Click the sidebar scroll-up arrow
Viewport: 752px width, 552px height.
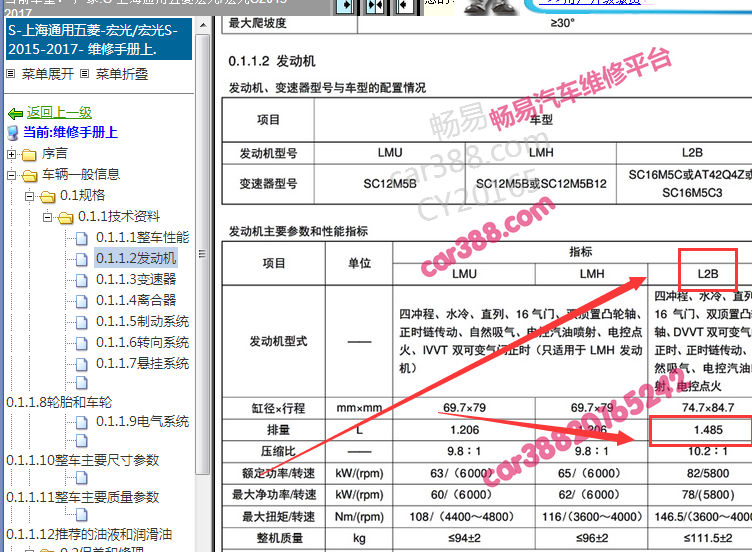pos(203,25)
